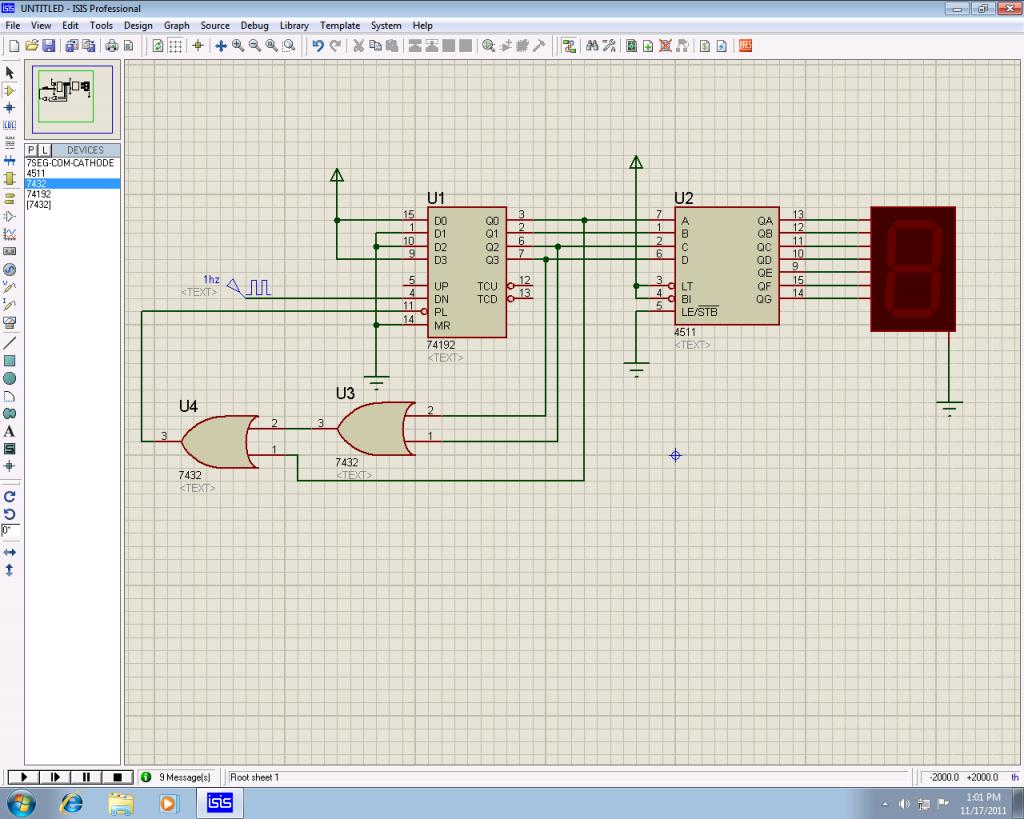
Task: Click the P pick devices button
Action: (x=31, y=150)
